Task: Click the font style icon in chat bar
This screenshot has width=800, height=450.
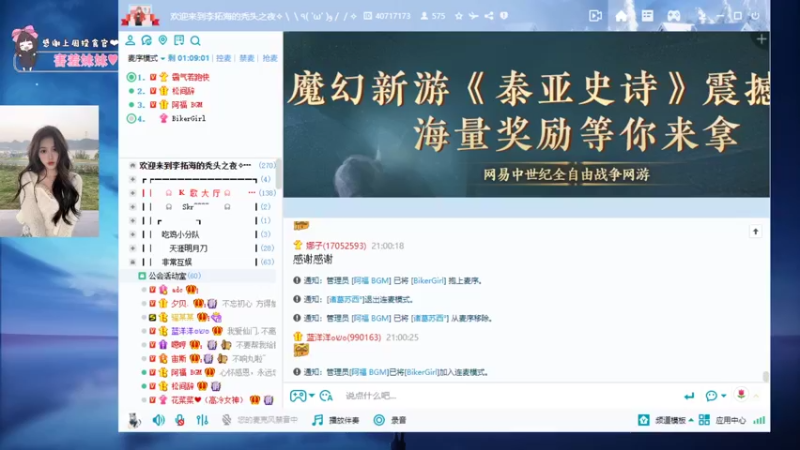Action: (326, 395)
